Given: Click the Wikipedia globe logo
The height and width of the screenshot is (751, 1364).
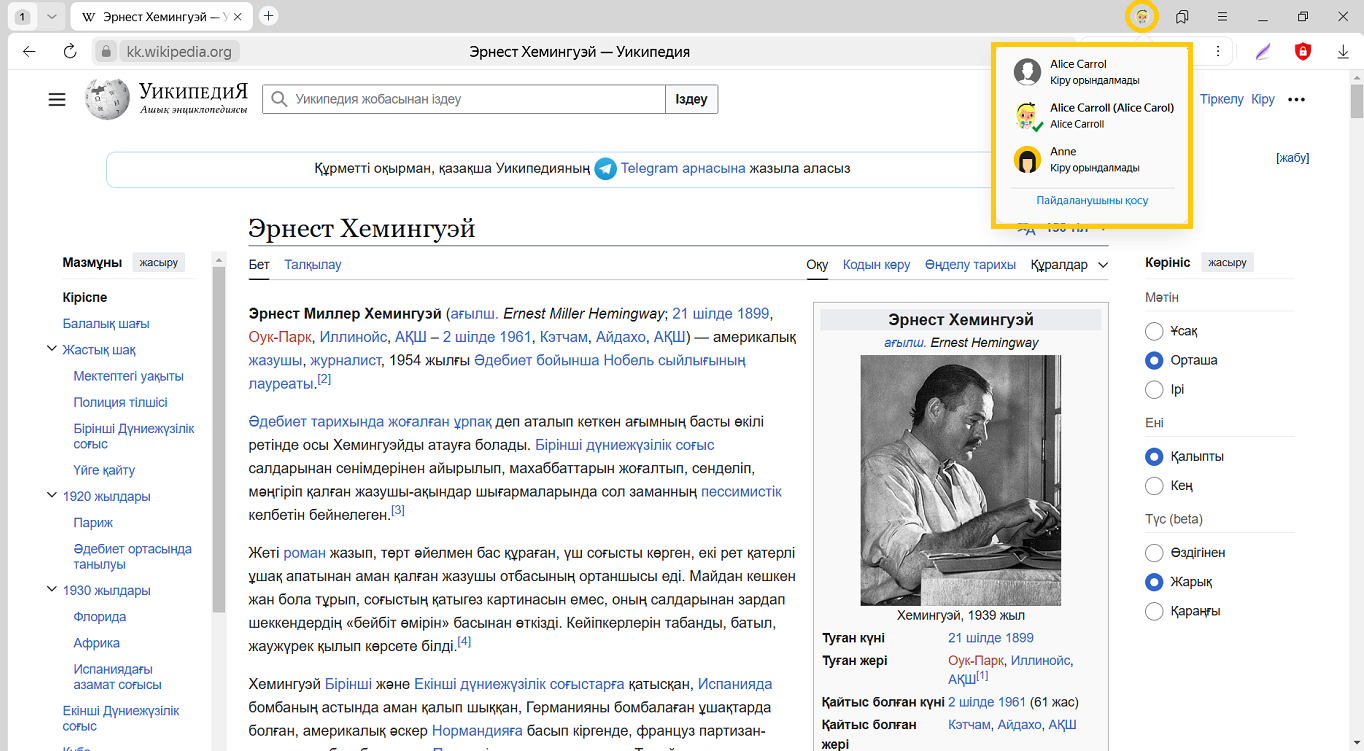Looking at the screenshot, I should tap(107, 99).
